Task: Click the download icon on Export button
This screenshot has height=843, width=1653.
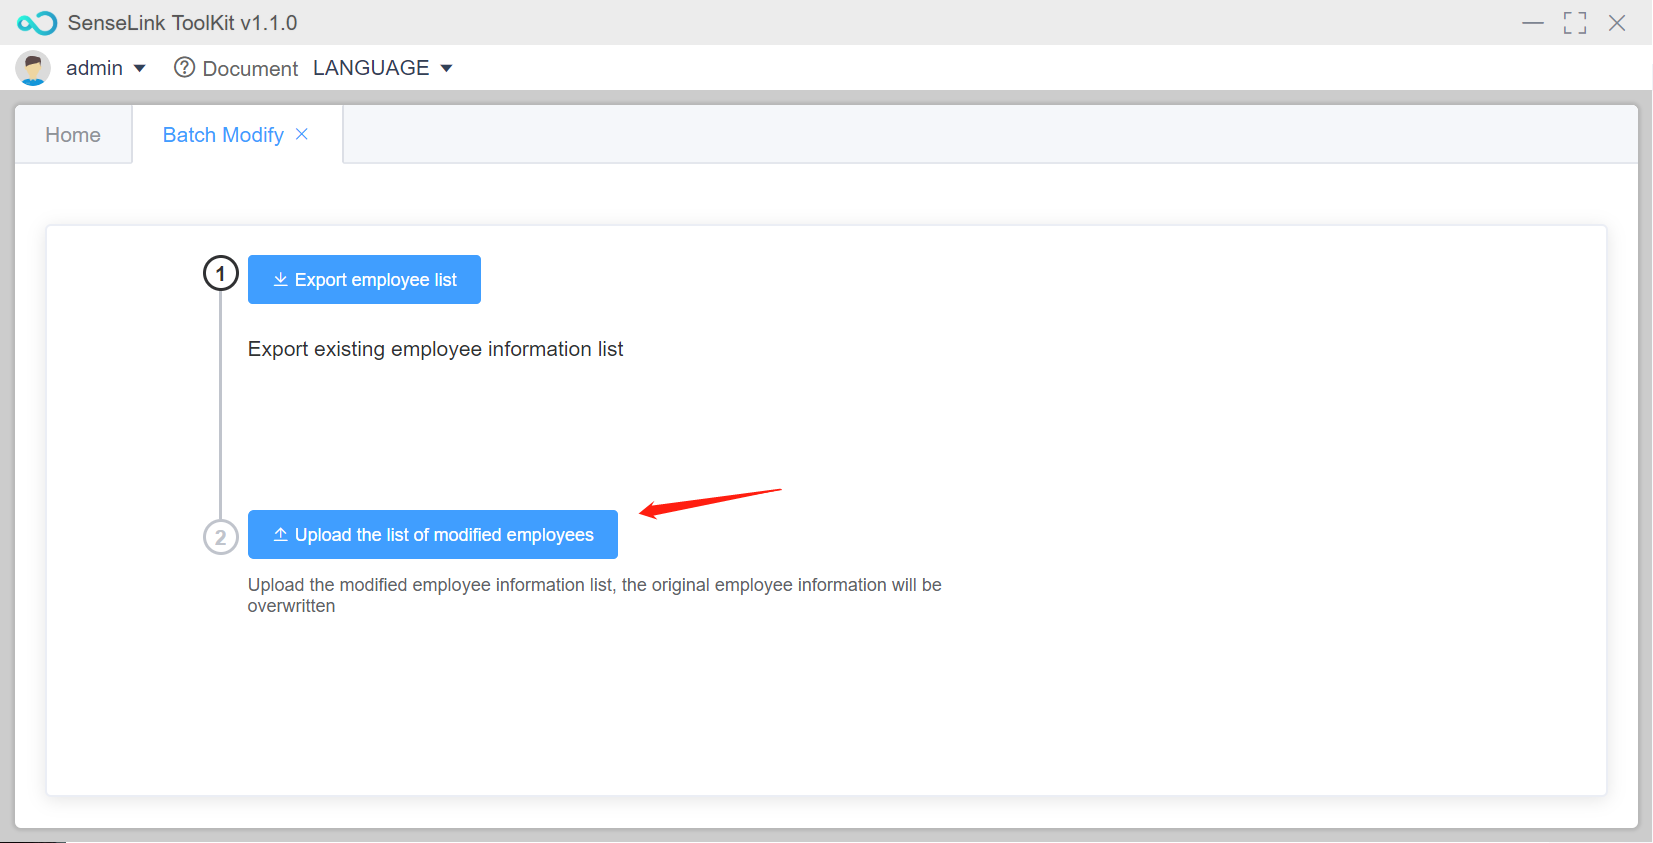Action: pyautogui.click(x=281, y=280)
